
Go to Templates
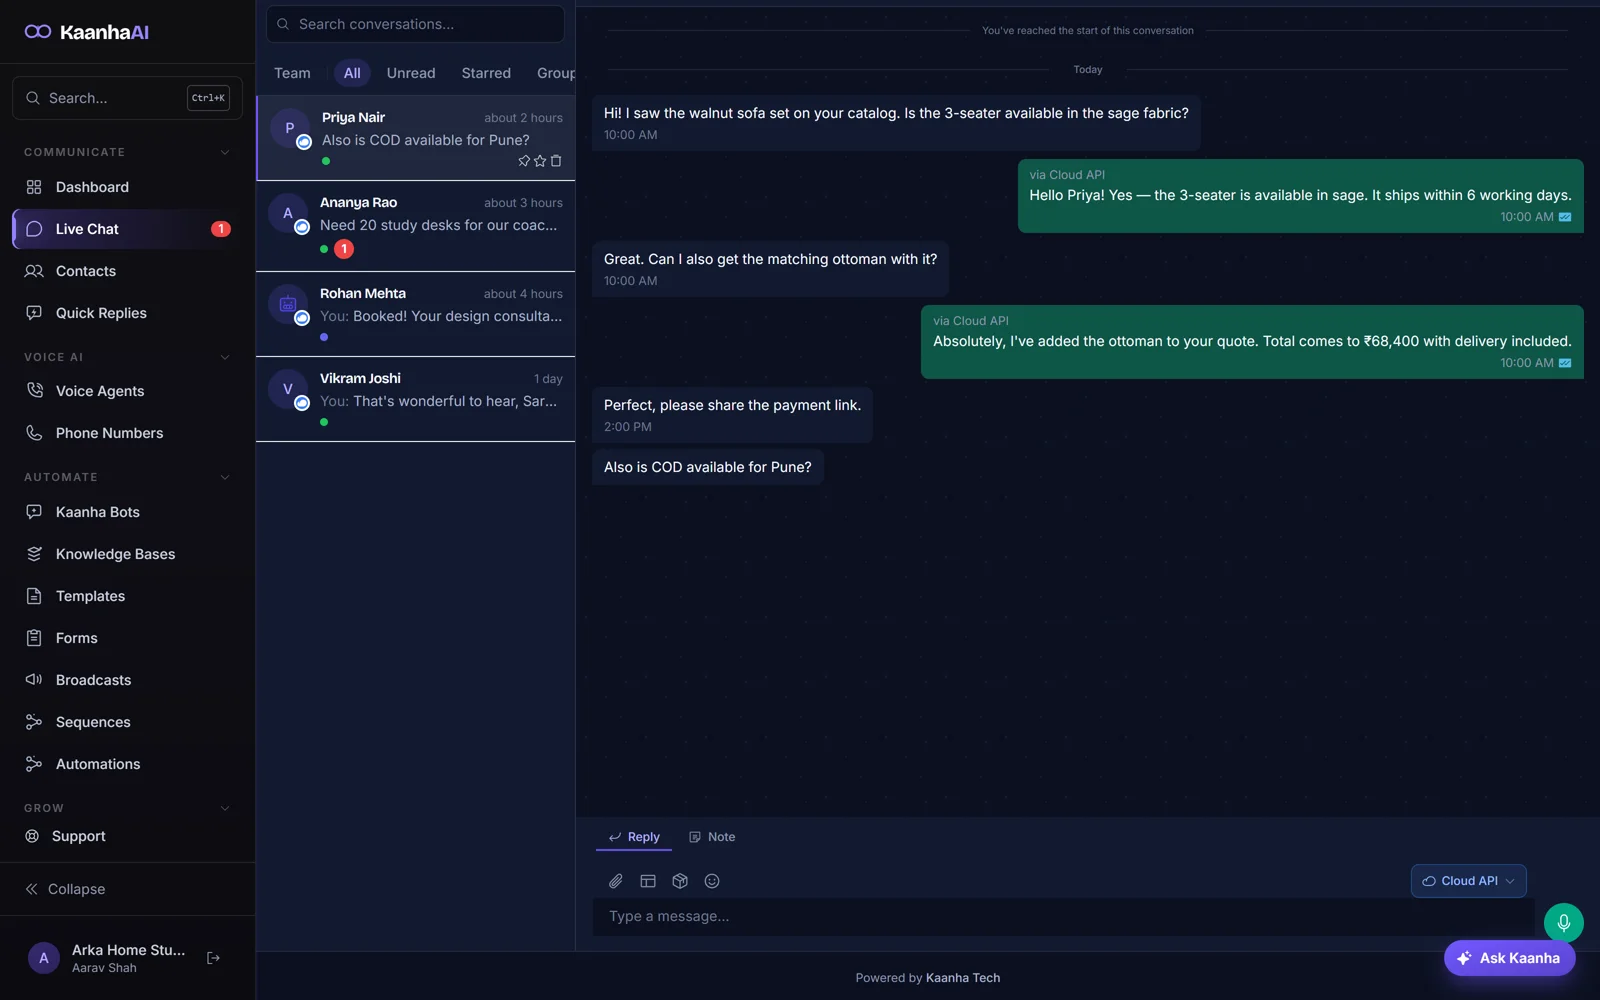[x=127, y=596]
